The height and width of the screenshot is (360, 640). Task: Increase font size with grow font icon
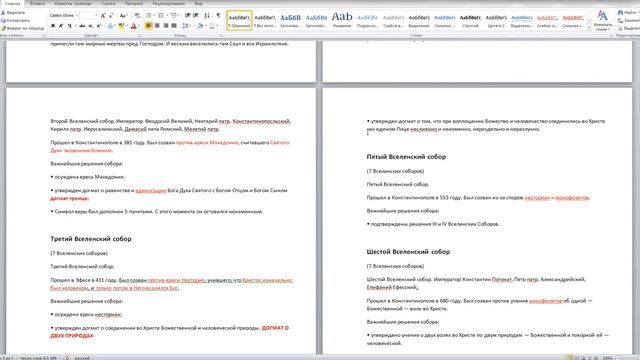click(103, 16)
